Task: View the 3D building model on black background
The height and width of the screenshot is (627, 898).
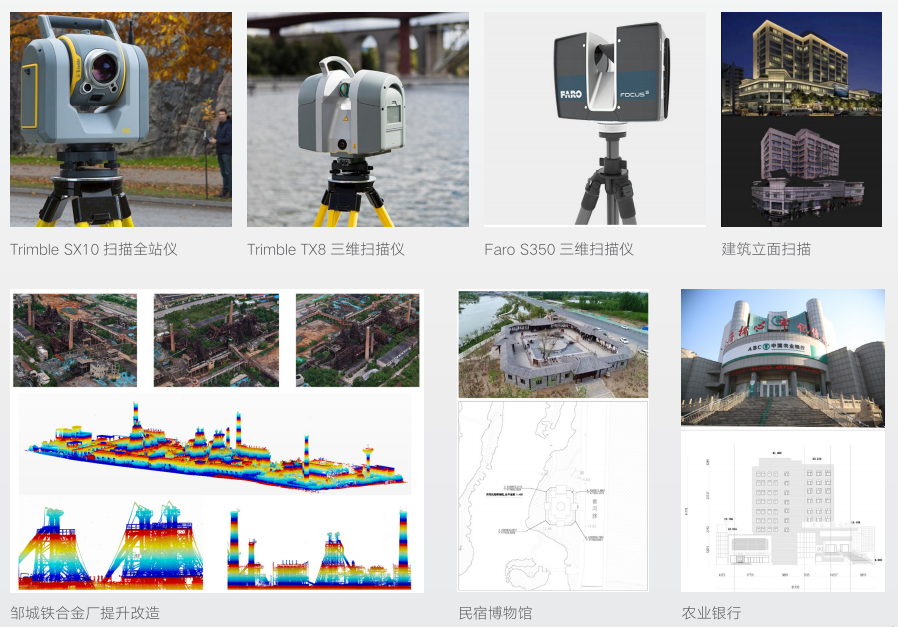Action: pos(801,170)
